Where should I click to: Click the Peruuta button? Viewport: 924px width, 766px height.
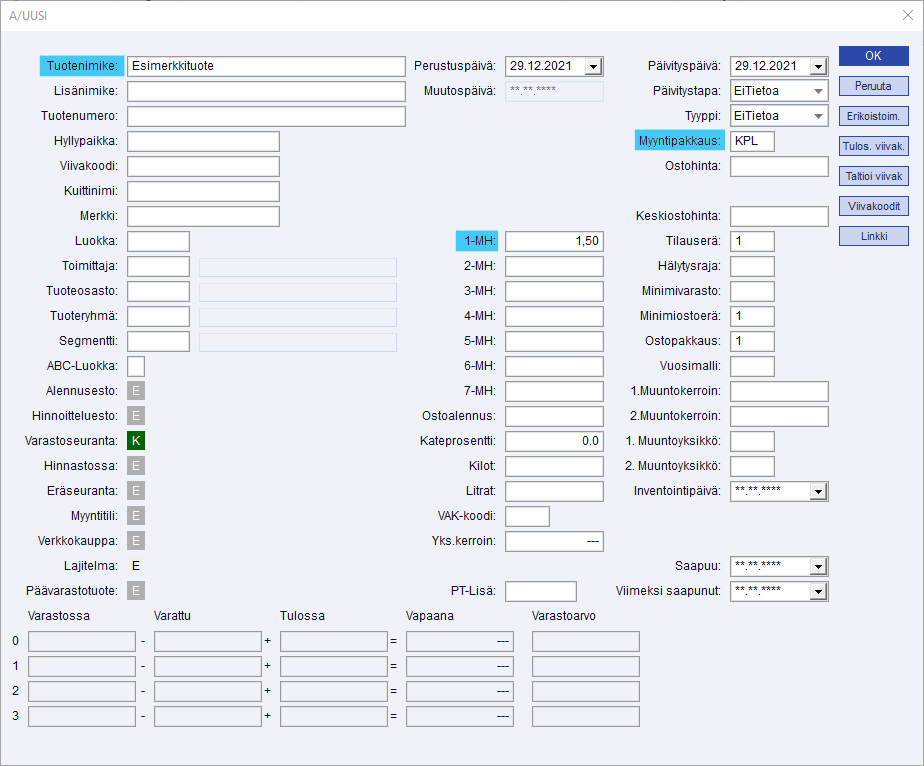(x=873, y=86)
